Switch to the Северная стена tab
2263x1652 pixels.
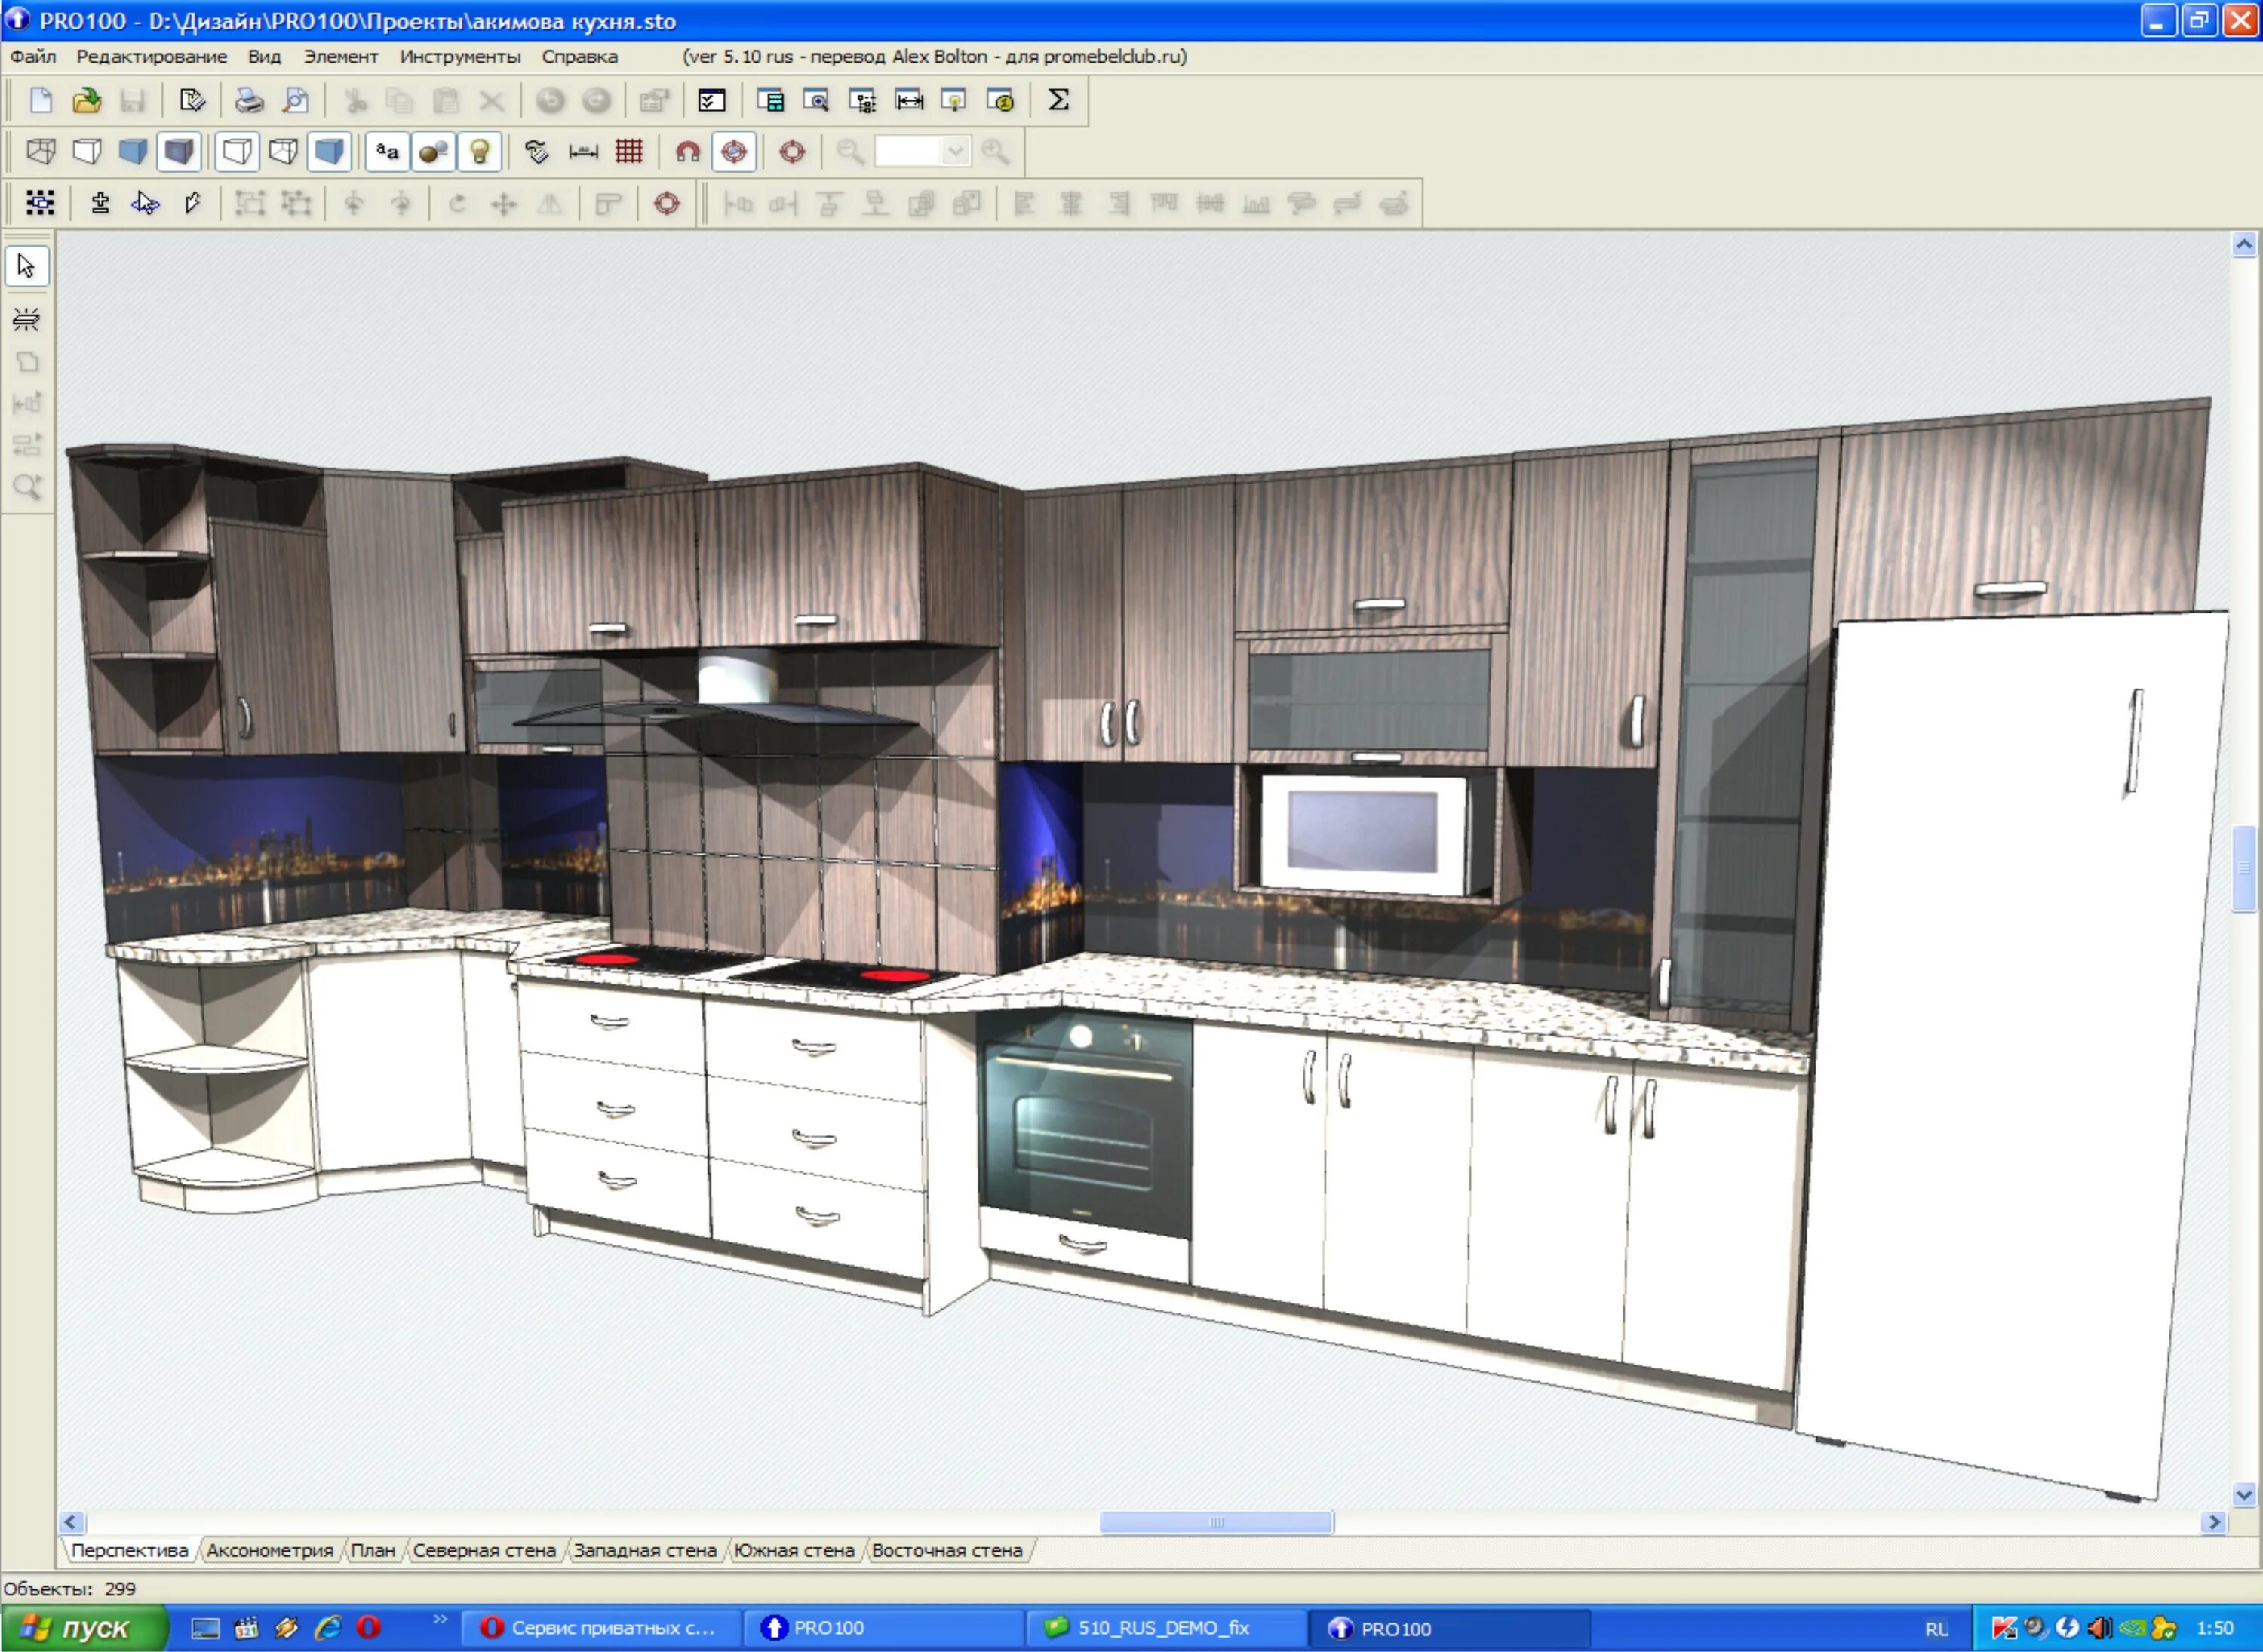coord(484,1550)
